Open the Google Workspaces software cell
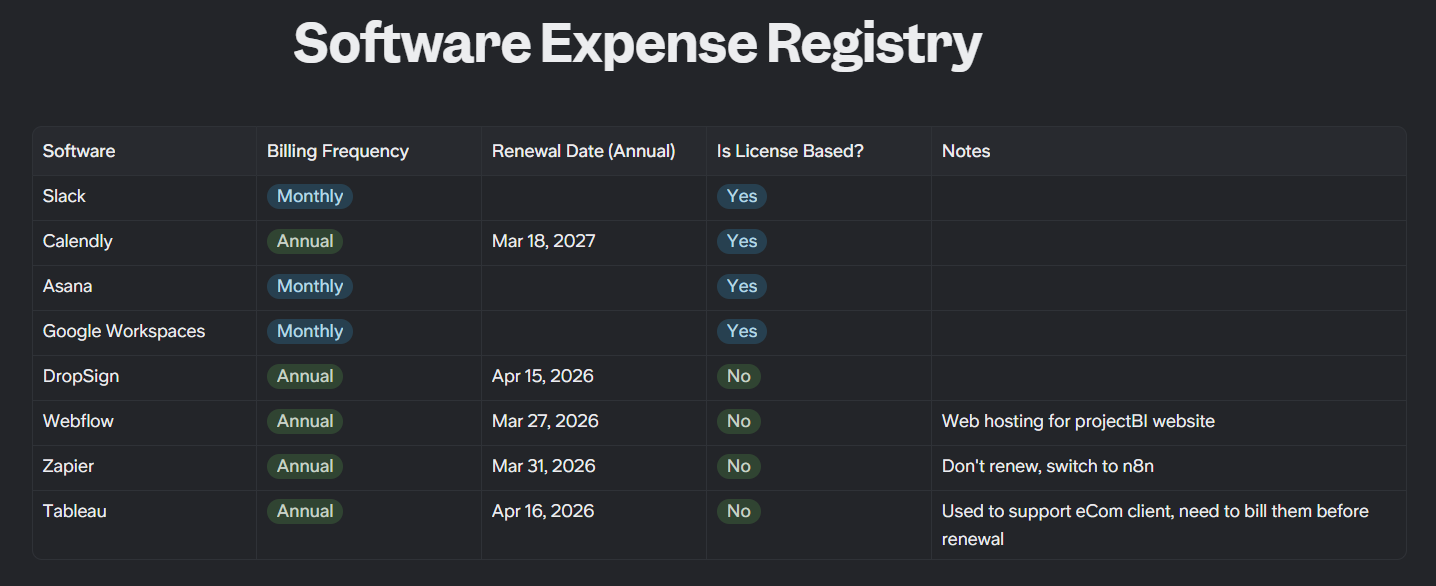The image size is (1436, 586). point(144,332)
